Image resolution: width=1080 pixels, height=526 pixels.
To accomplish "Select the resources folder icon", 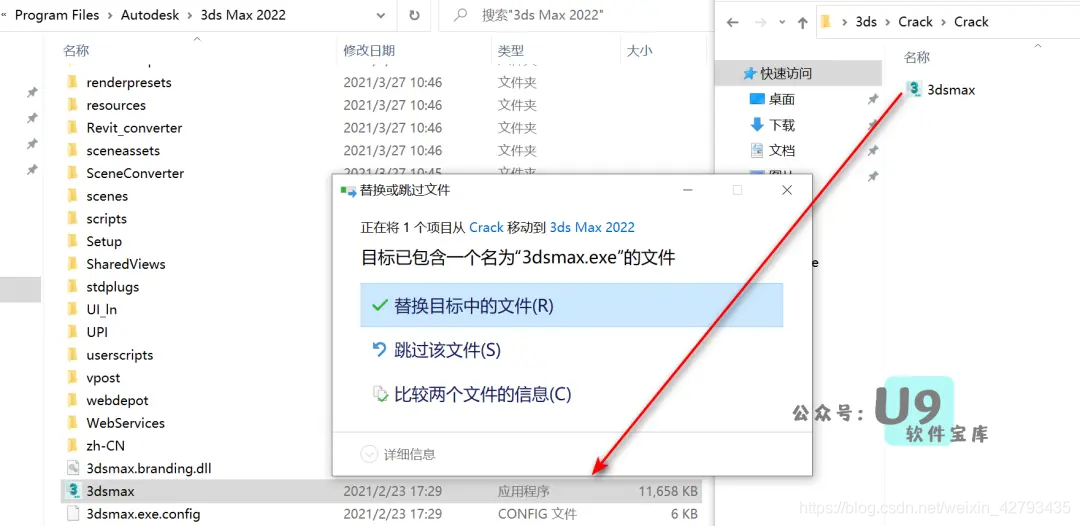I will (x=72, y=105).
